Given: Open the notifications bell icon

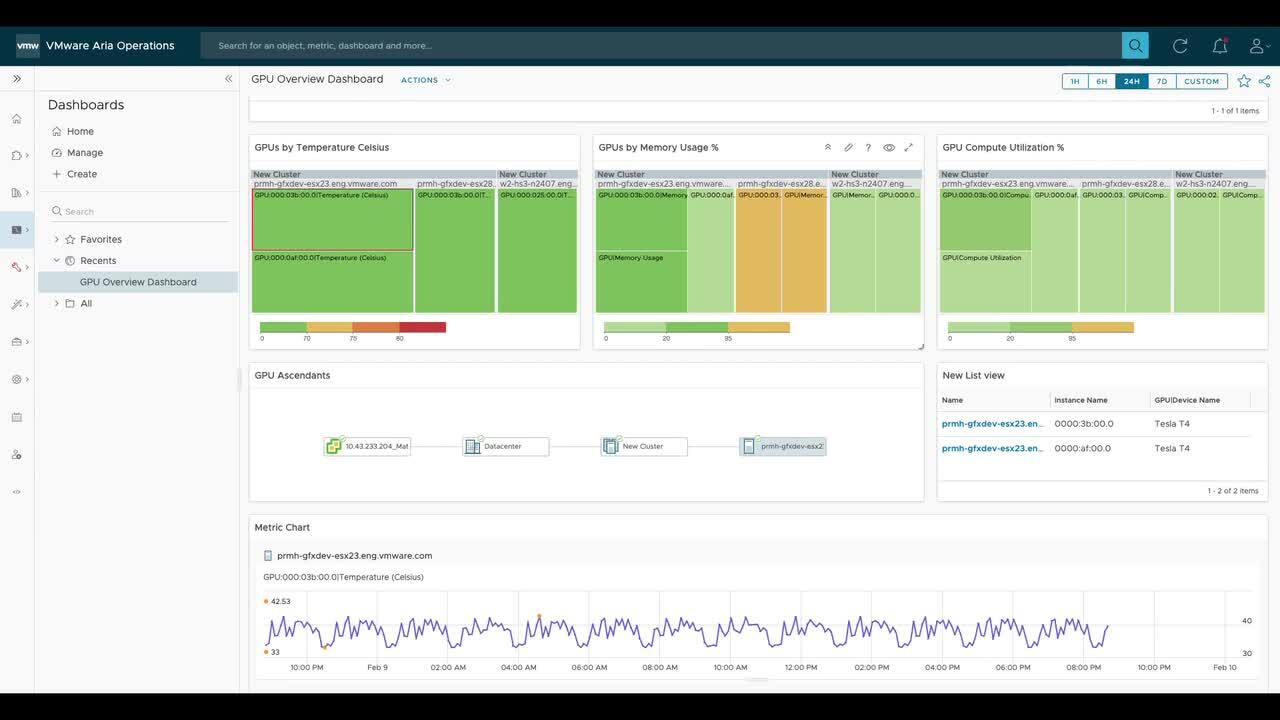Looking at the screenshot, I should click(x=1218, y=44).
